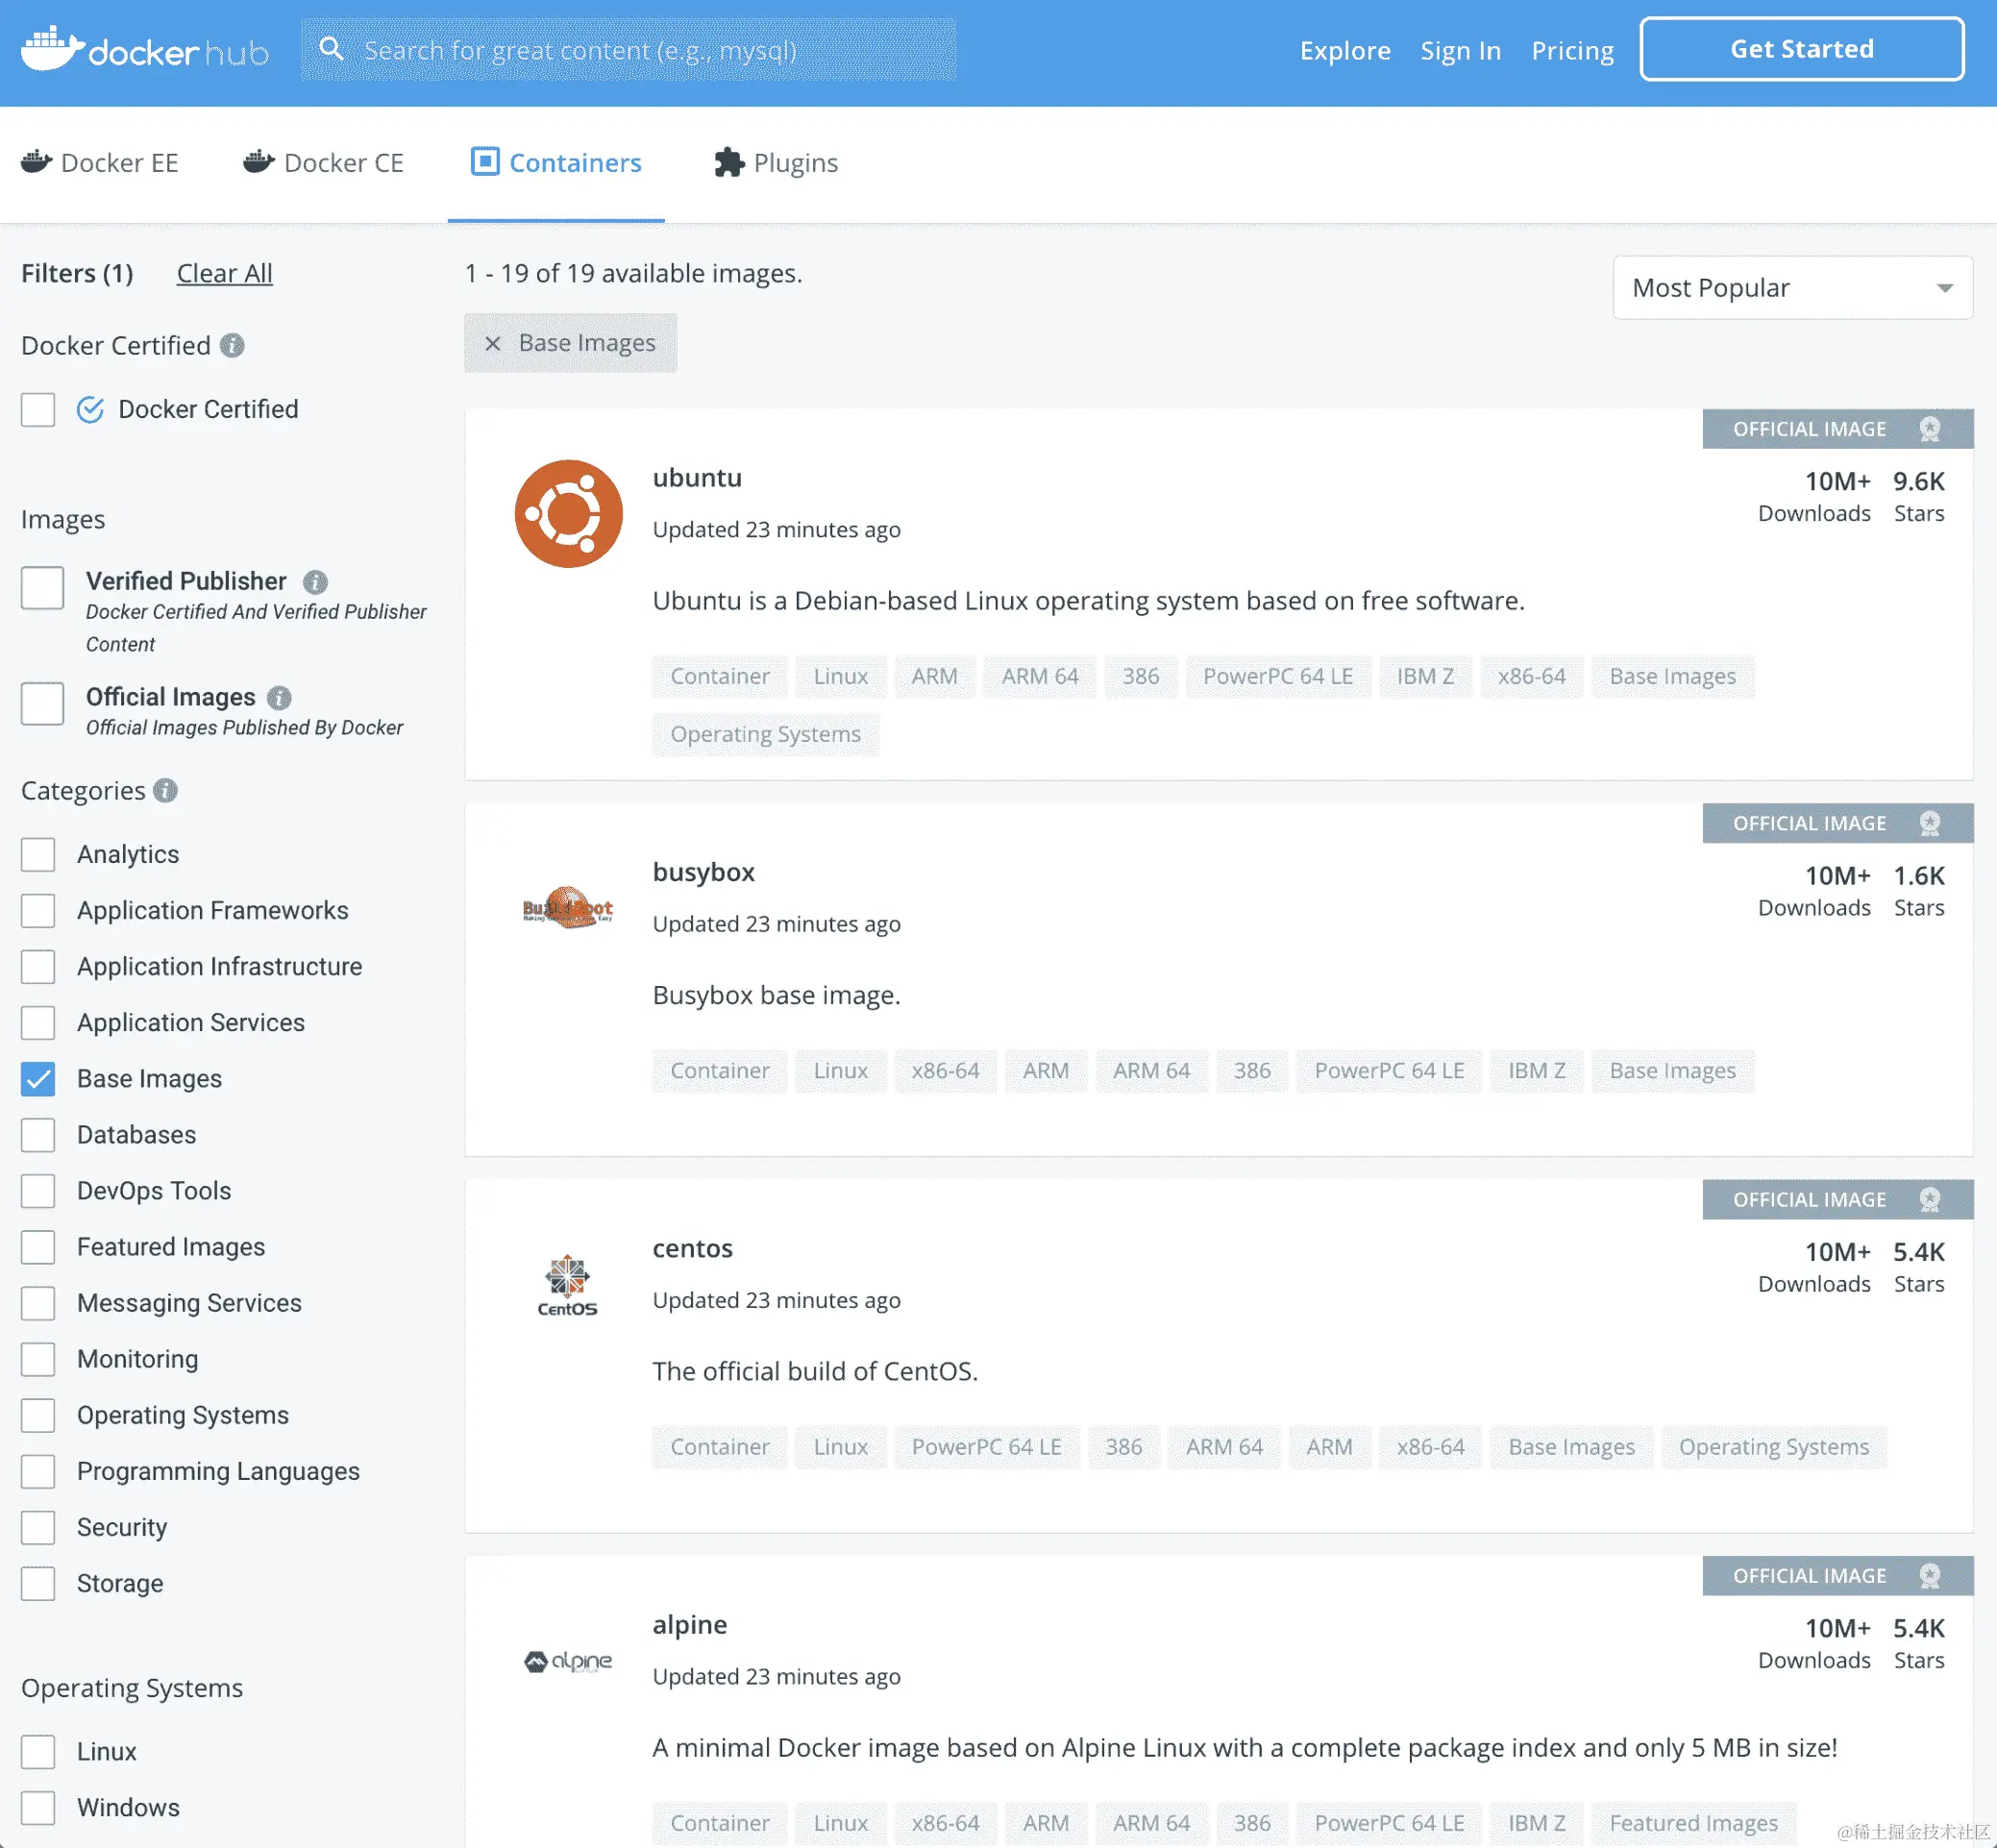The height and width of the screenshot is (1848, 1997).
Task: Click the search magnifier icon
Action: tap(332, 49)
